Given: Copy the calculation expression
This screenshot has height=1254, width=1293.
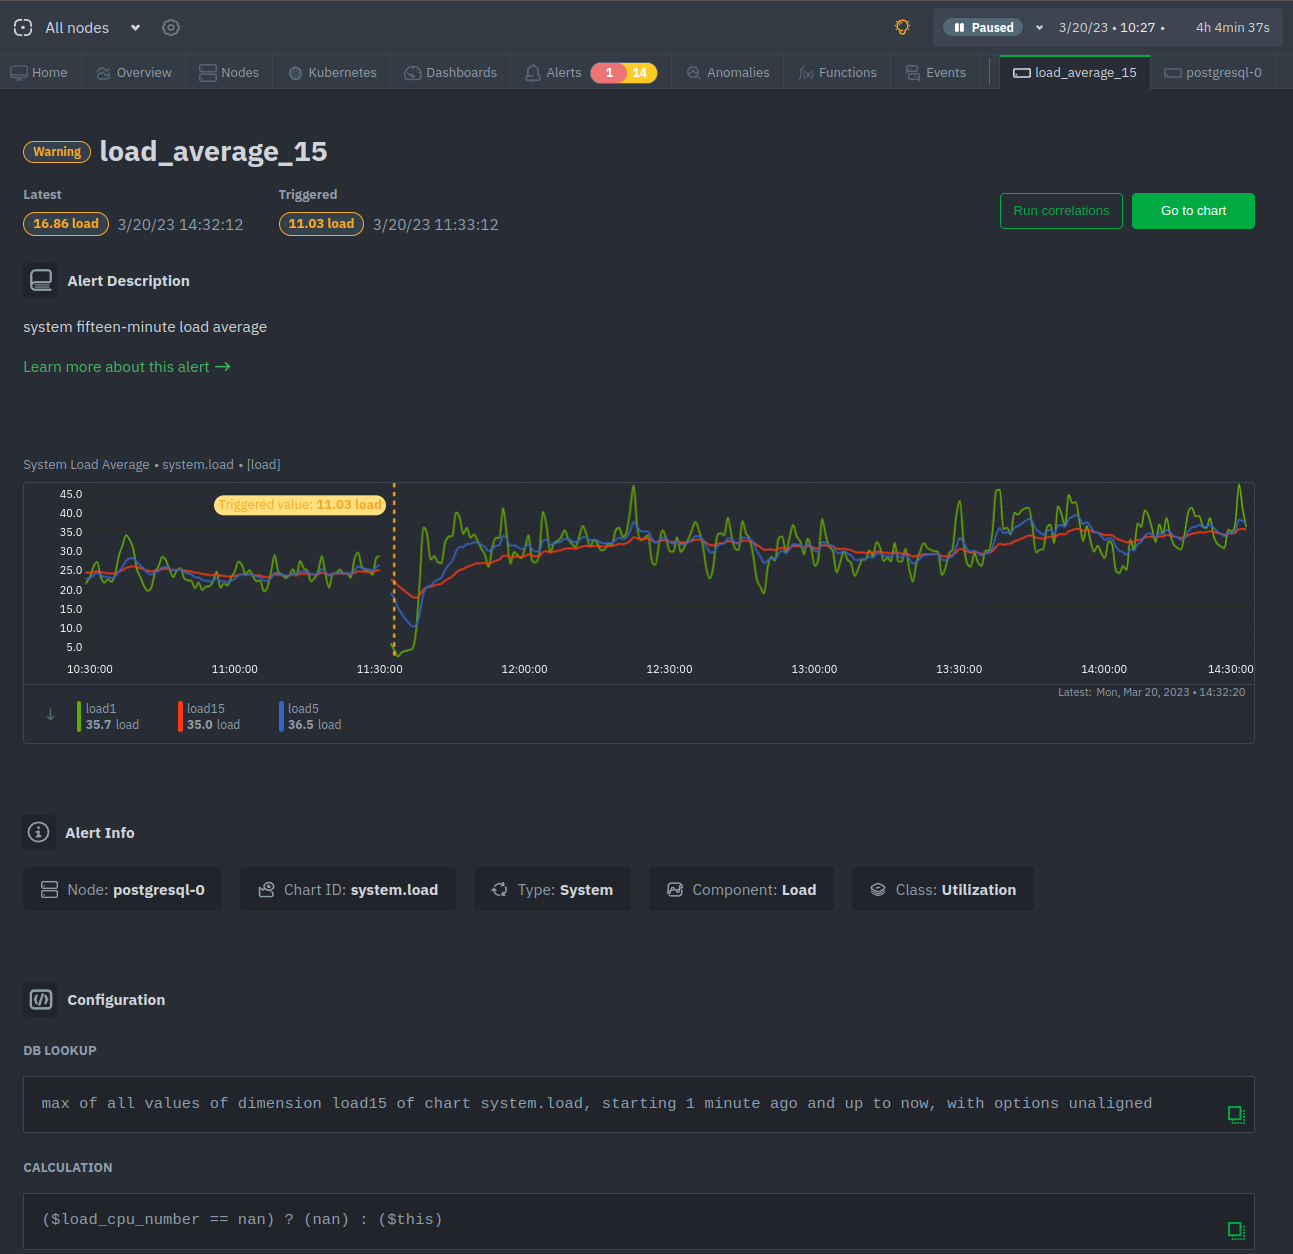Looking at the screenshot, I should point(1236,1230).
